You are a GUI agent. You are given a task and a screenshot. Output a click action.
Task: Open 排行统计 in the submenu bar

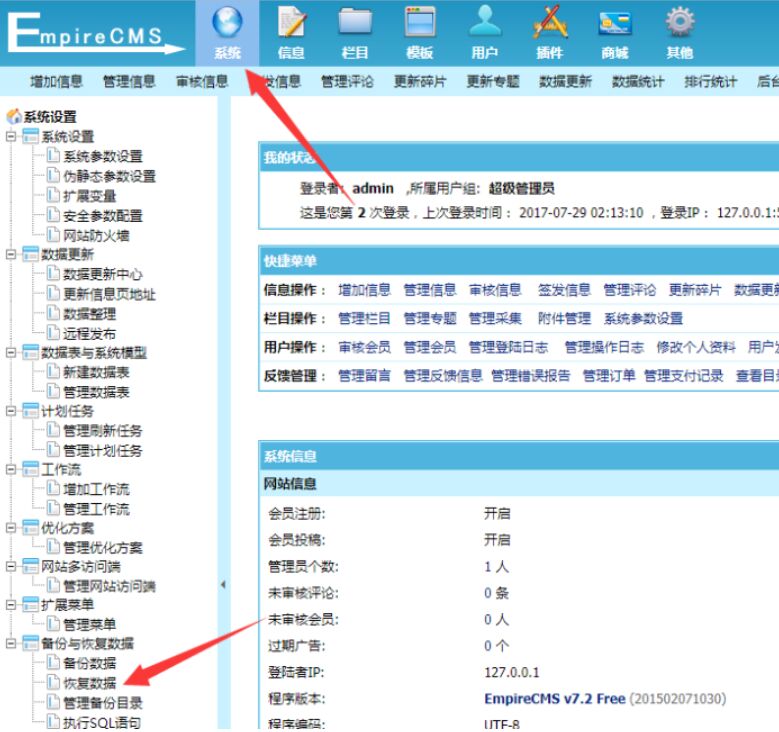711,81
